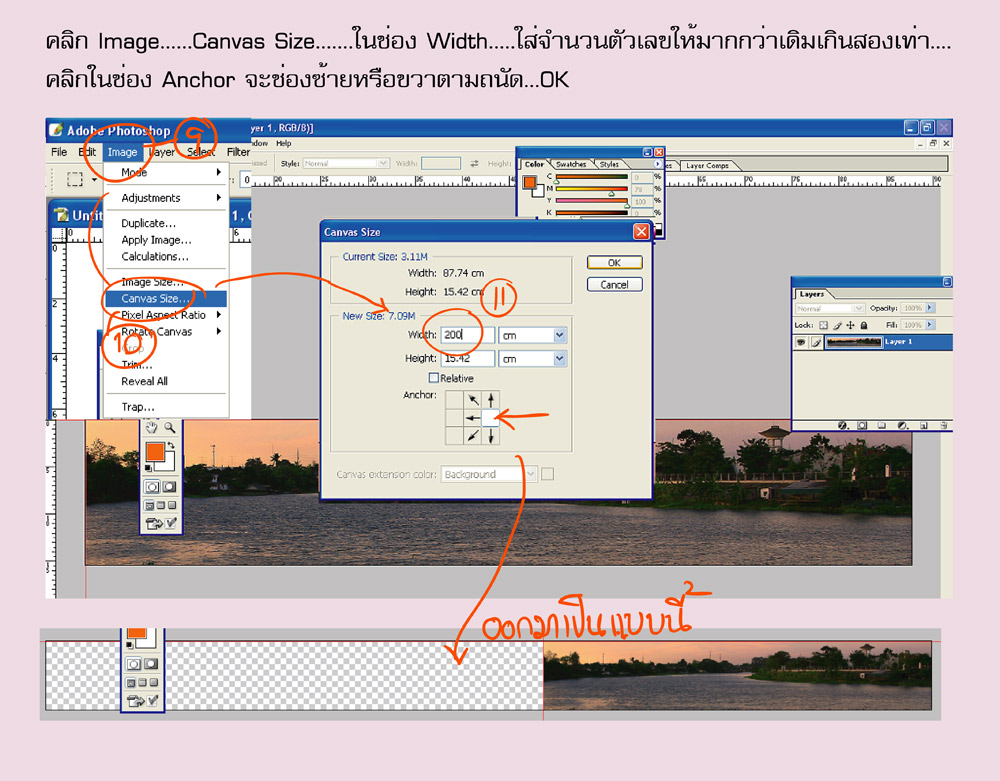Image resolution: width=1000 pixels, height=781 pixels.
Task: Switch to Quick Mask mode icon
Action: (168, 486)
